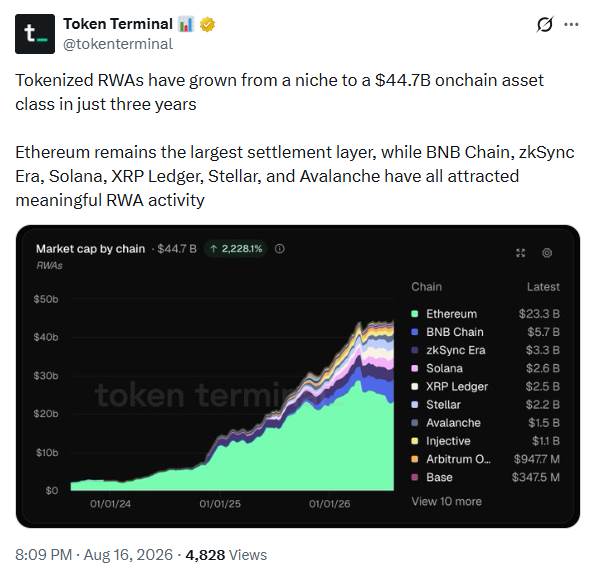The height and width of the screenshot is (571, 594).
Task: Click the gold verified badge
Action: [207, 24]
